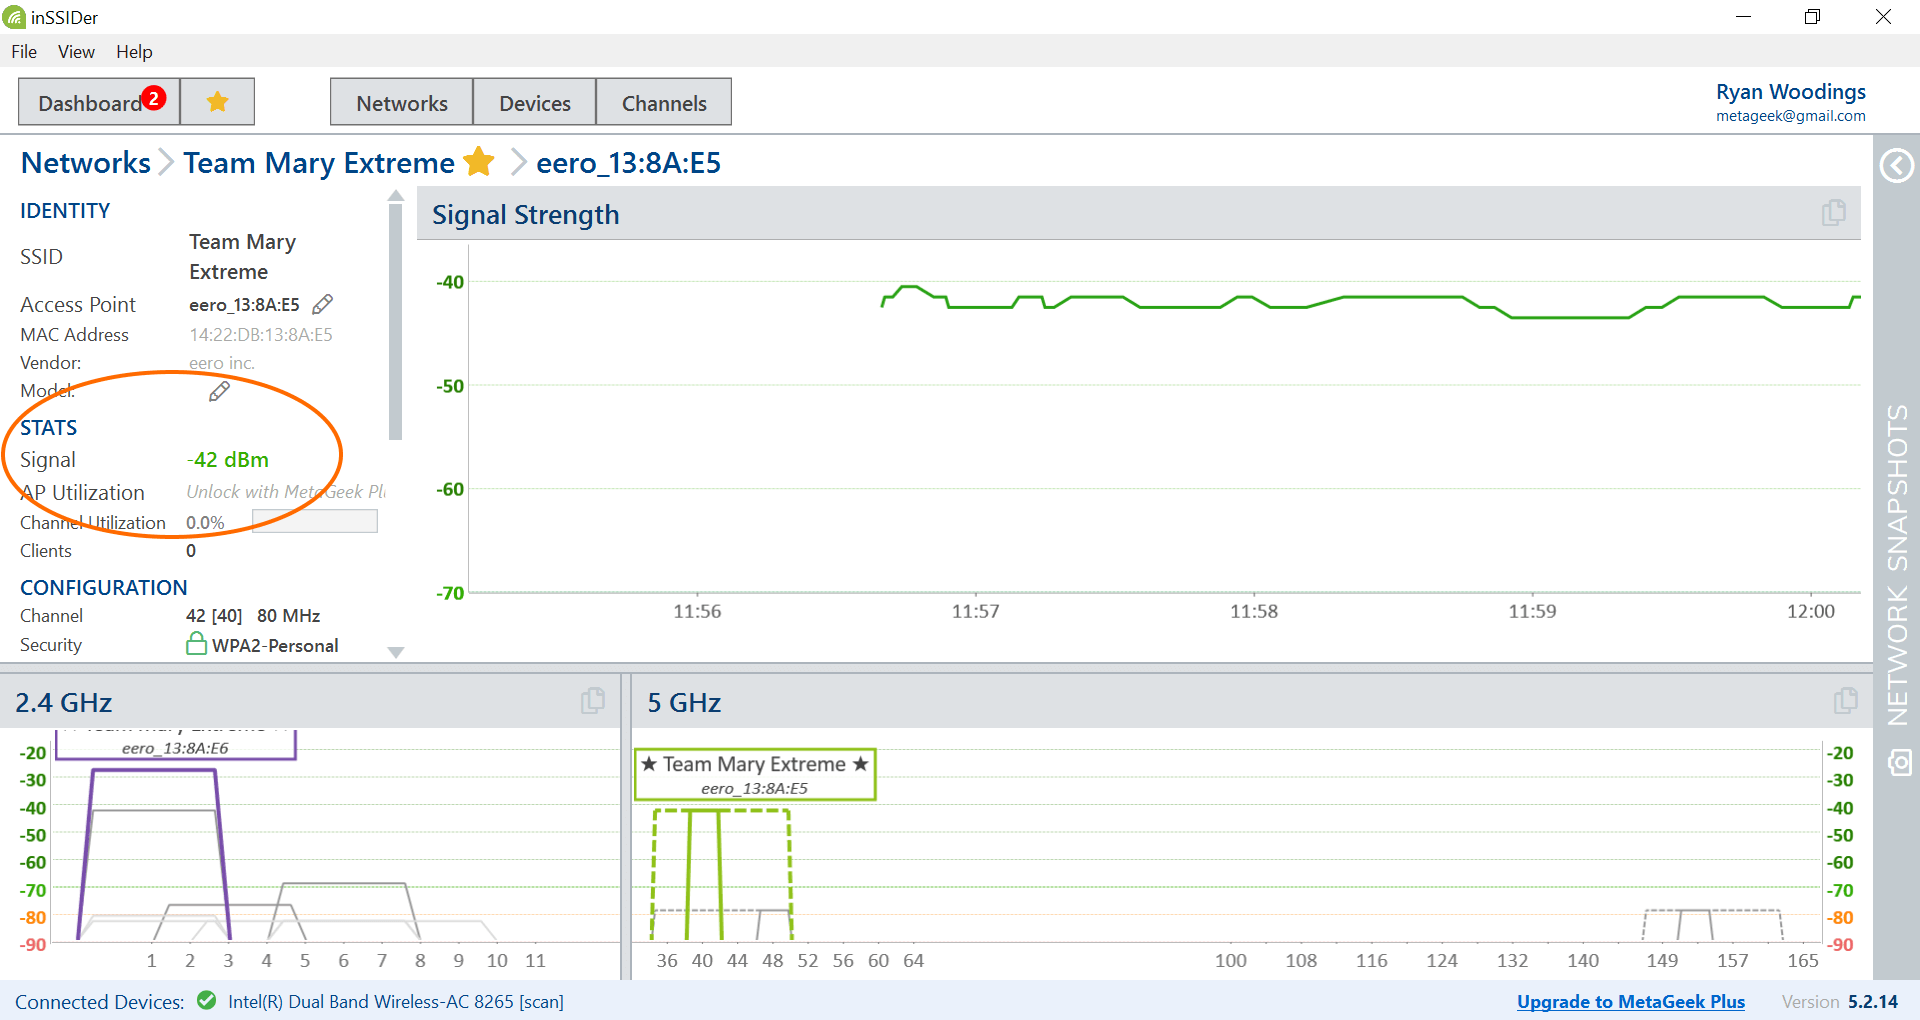Edit the Model field with pencil icon
The width and height of the screenshot is (1920, 1020).
[219, 391]
